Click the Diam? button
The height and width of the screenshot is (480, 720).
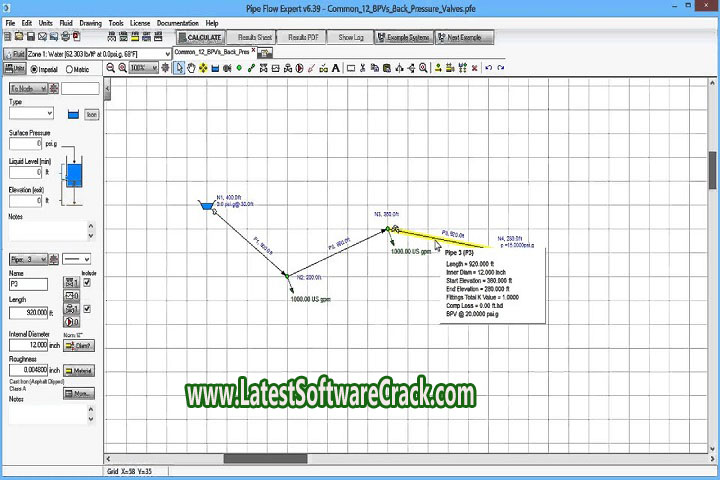click(79, 346)
